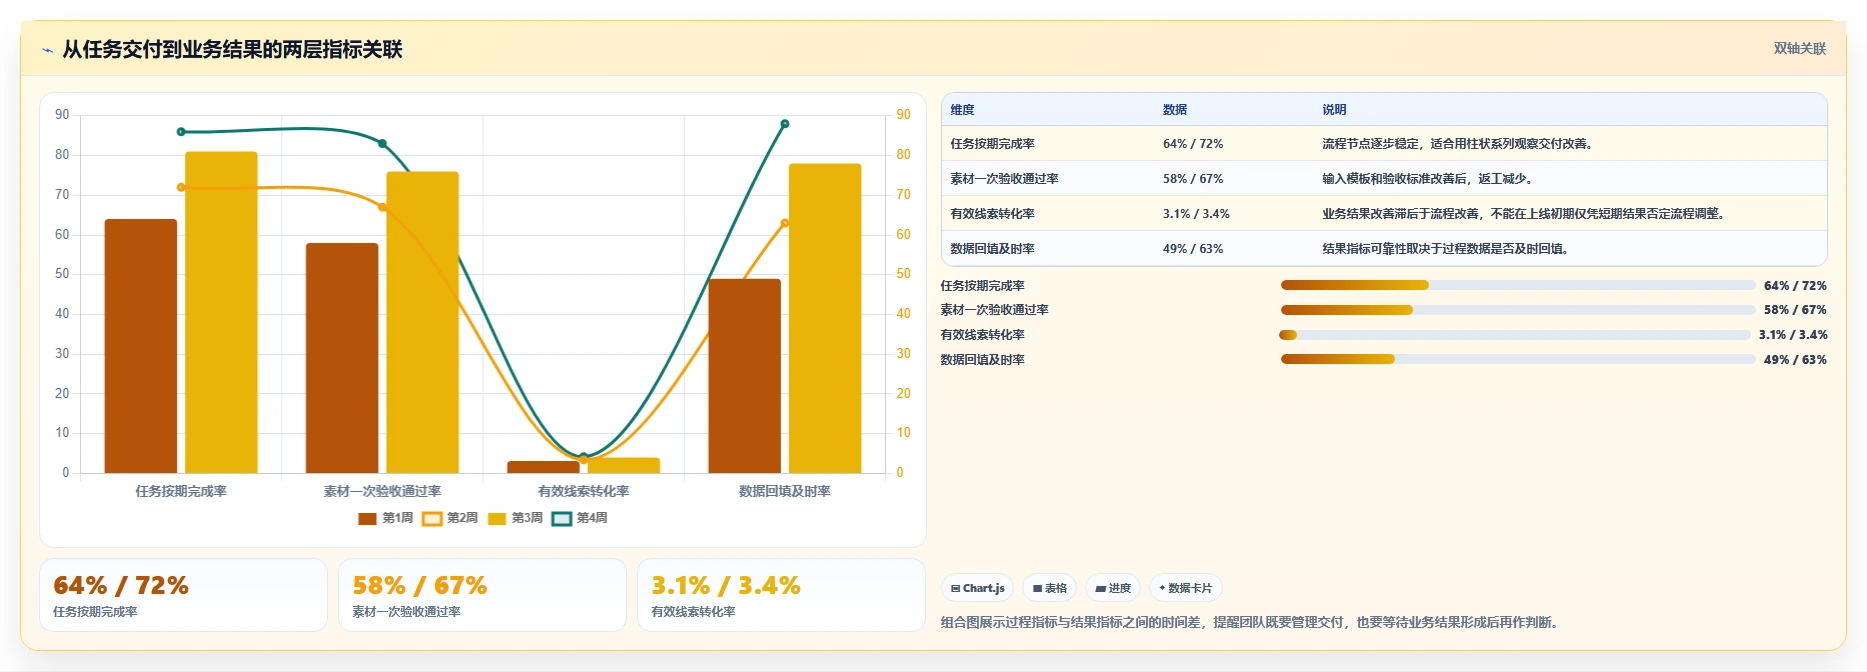Click the teal line point above 数据回填及时率
1867x672 pixels.
(x=785, y=124)
